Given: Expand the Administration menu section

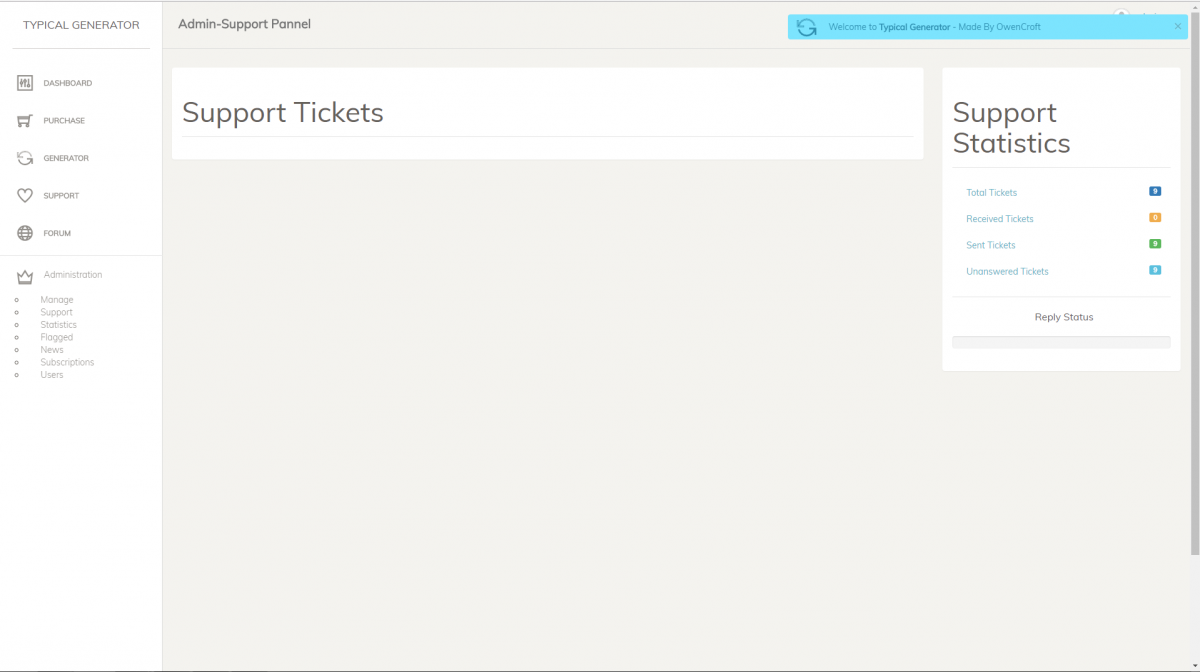Looking at the screenshot, I should (73, 275).
